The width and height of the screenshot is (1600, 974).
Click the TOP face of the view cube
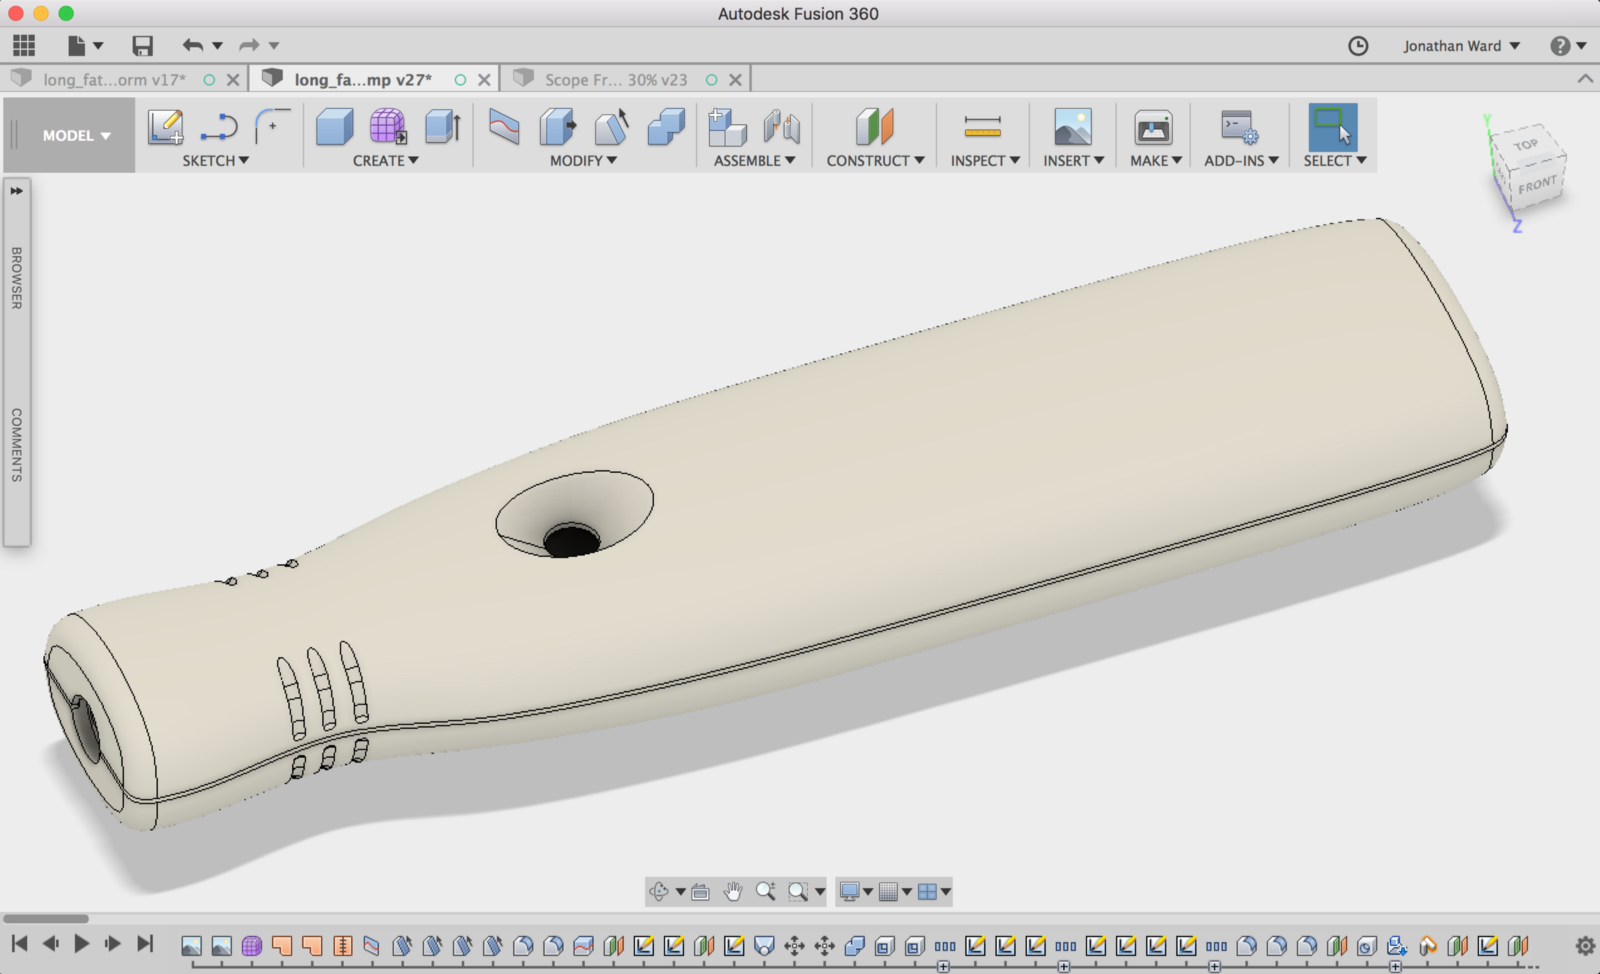click(x=1525, y=146)
